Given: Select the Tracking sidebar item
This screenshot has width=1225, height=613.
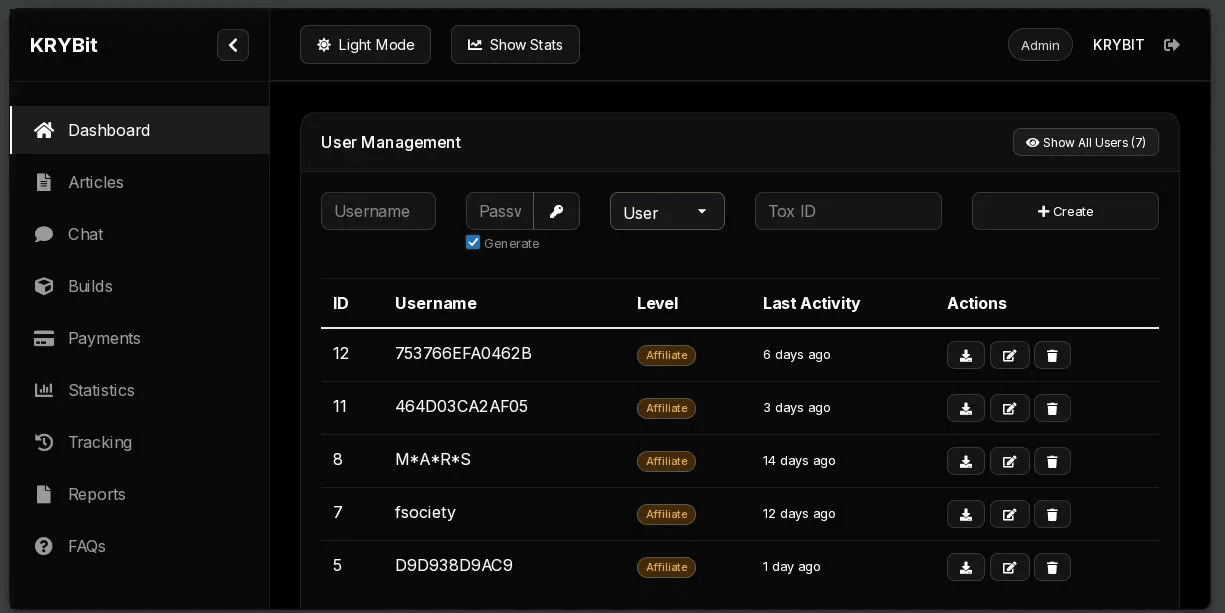Looking at the screenshot, I should [x=100, y=442].
